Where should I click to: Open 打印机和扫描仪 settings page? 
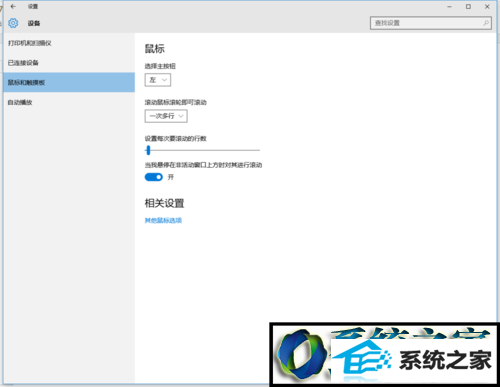click(x=69, y=43)
